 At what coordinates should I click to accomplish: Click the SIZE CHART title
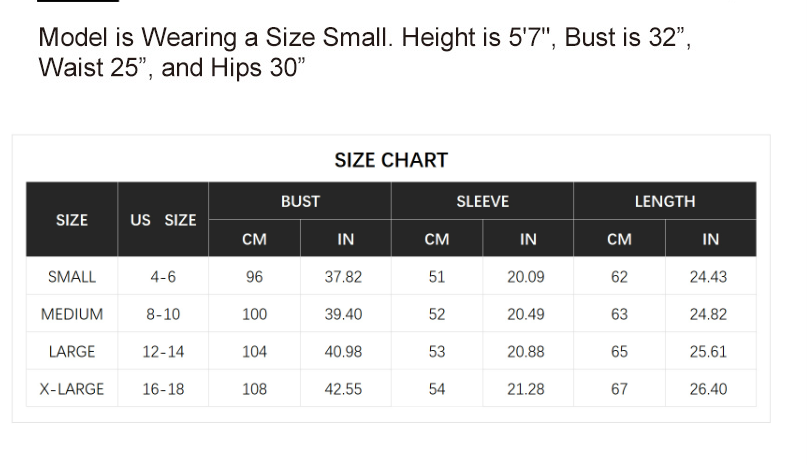391,160
